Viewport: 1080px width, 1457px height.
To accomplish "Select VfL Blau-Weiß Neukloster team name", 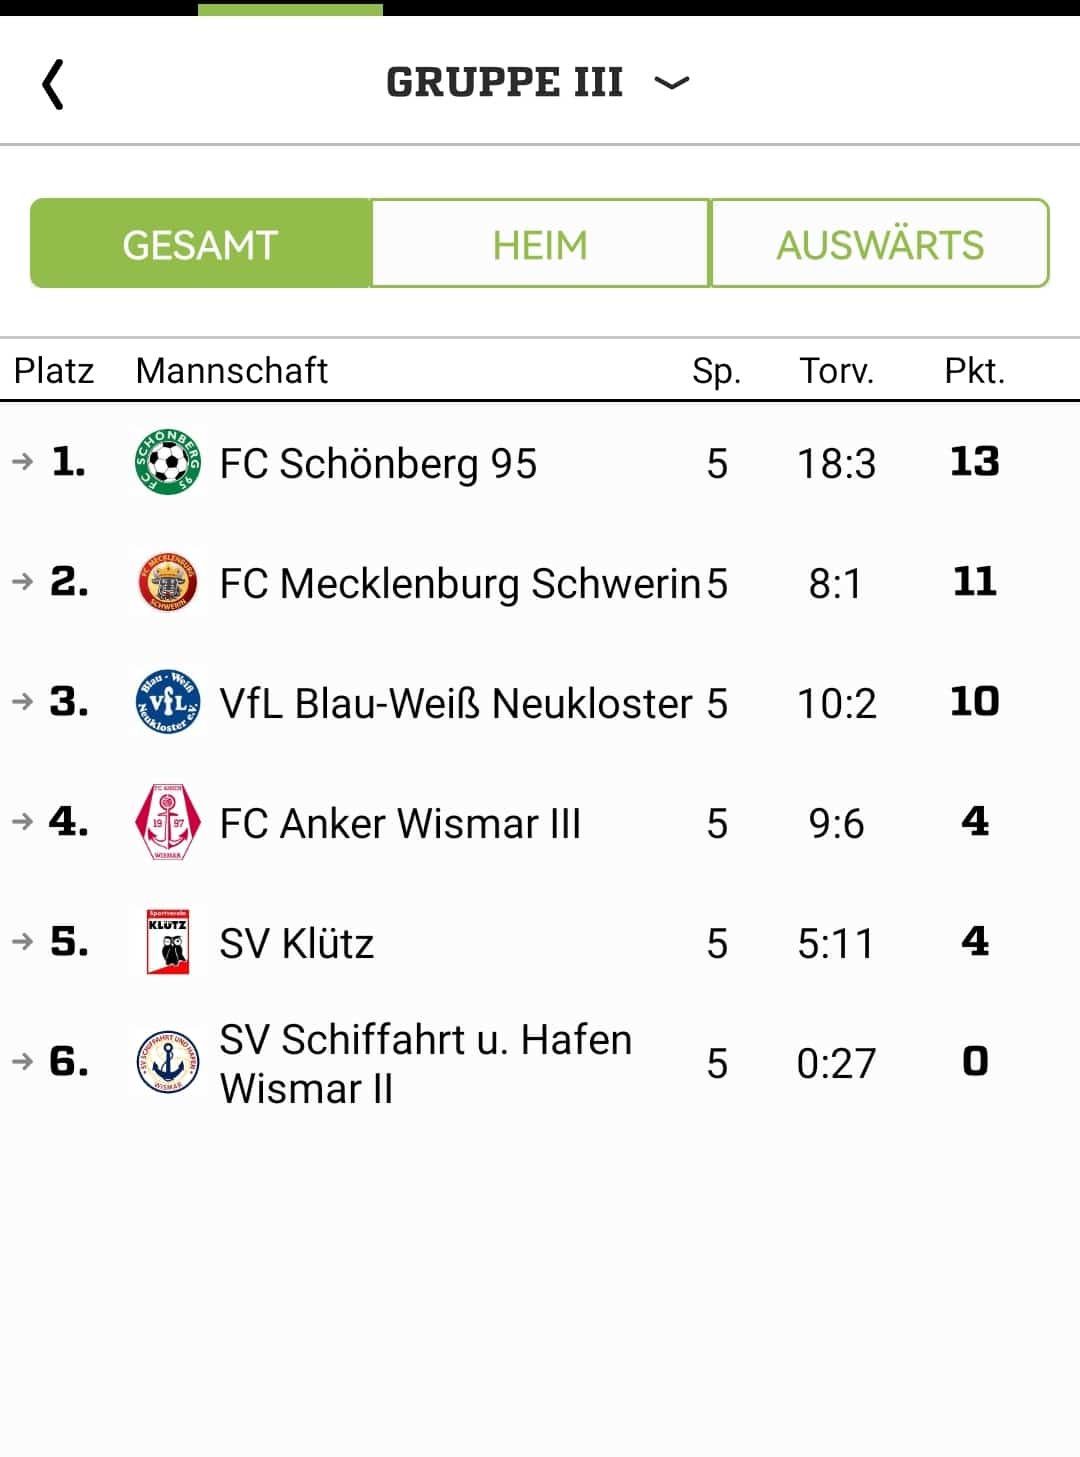I will [456, 704].
